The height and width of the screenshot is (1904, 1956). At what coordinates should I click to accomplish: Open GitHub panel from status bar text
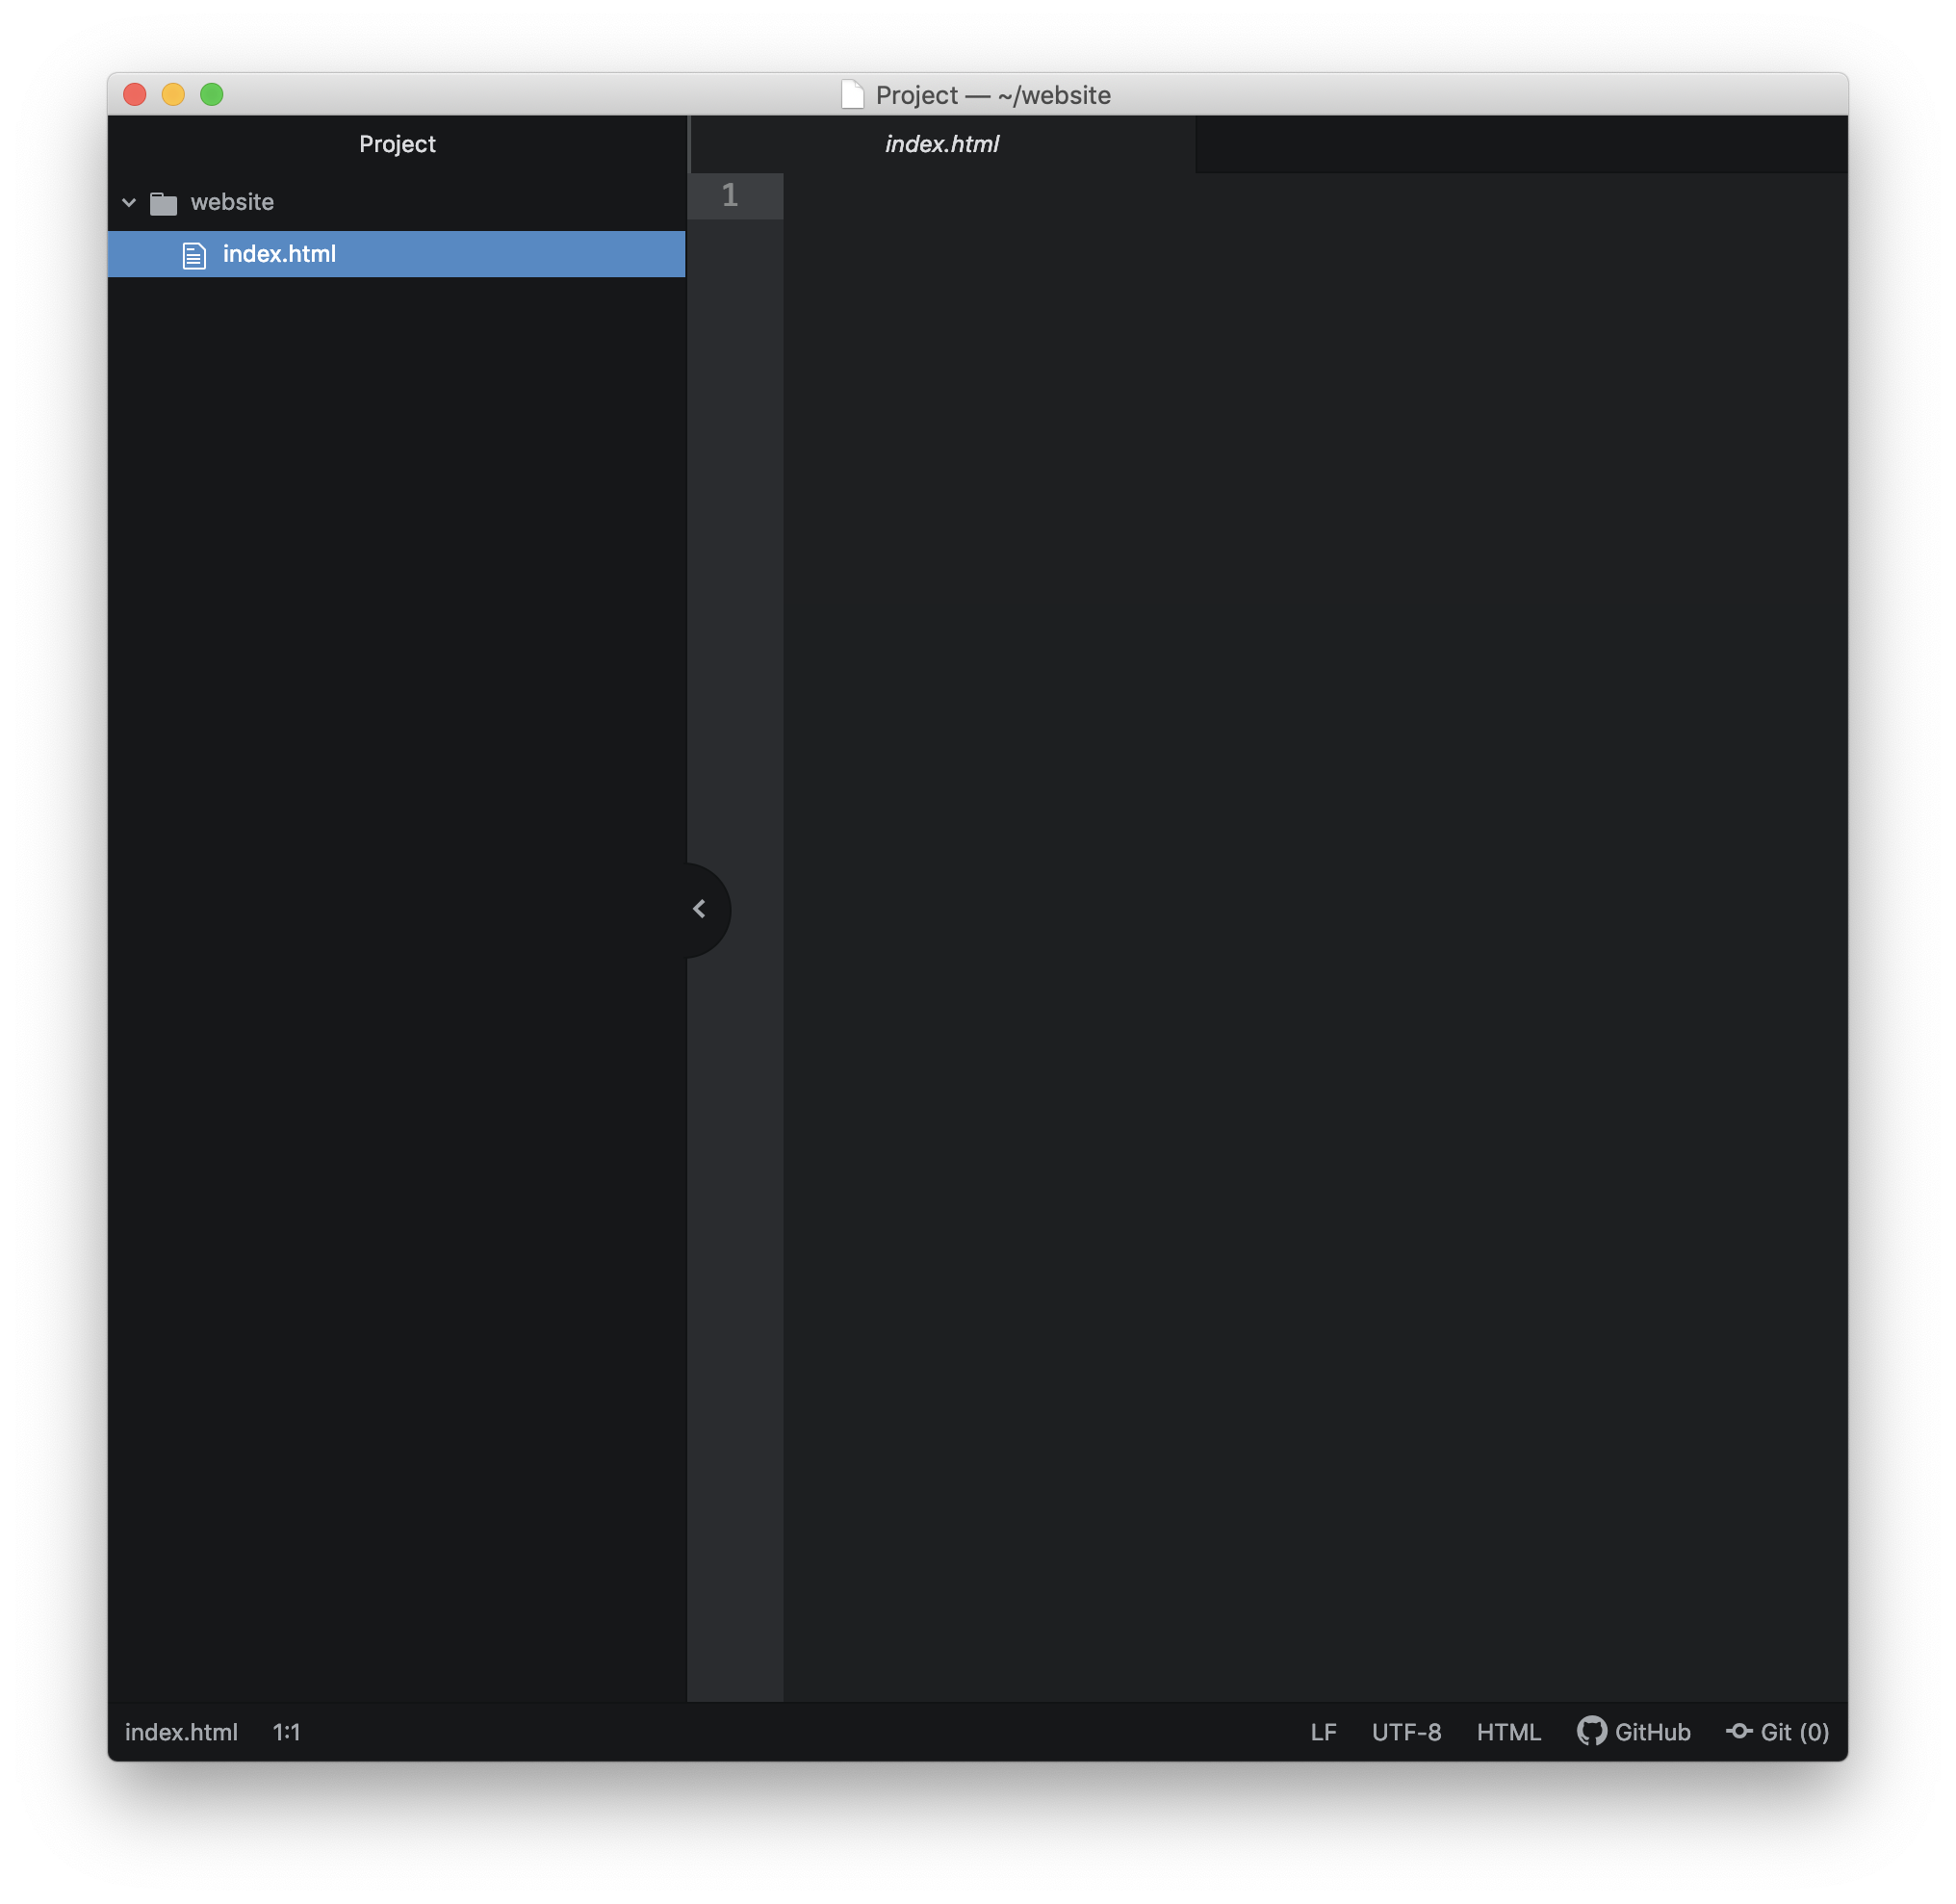point(1652,1732)
